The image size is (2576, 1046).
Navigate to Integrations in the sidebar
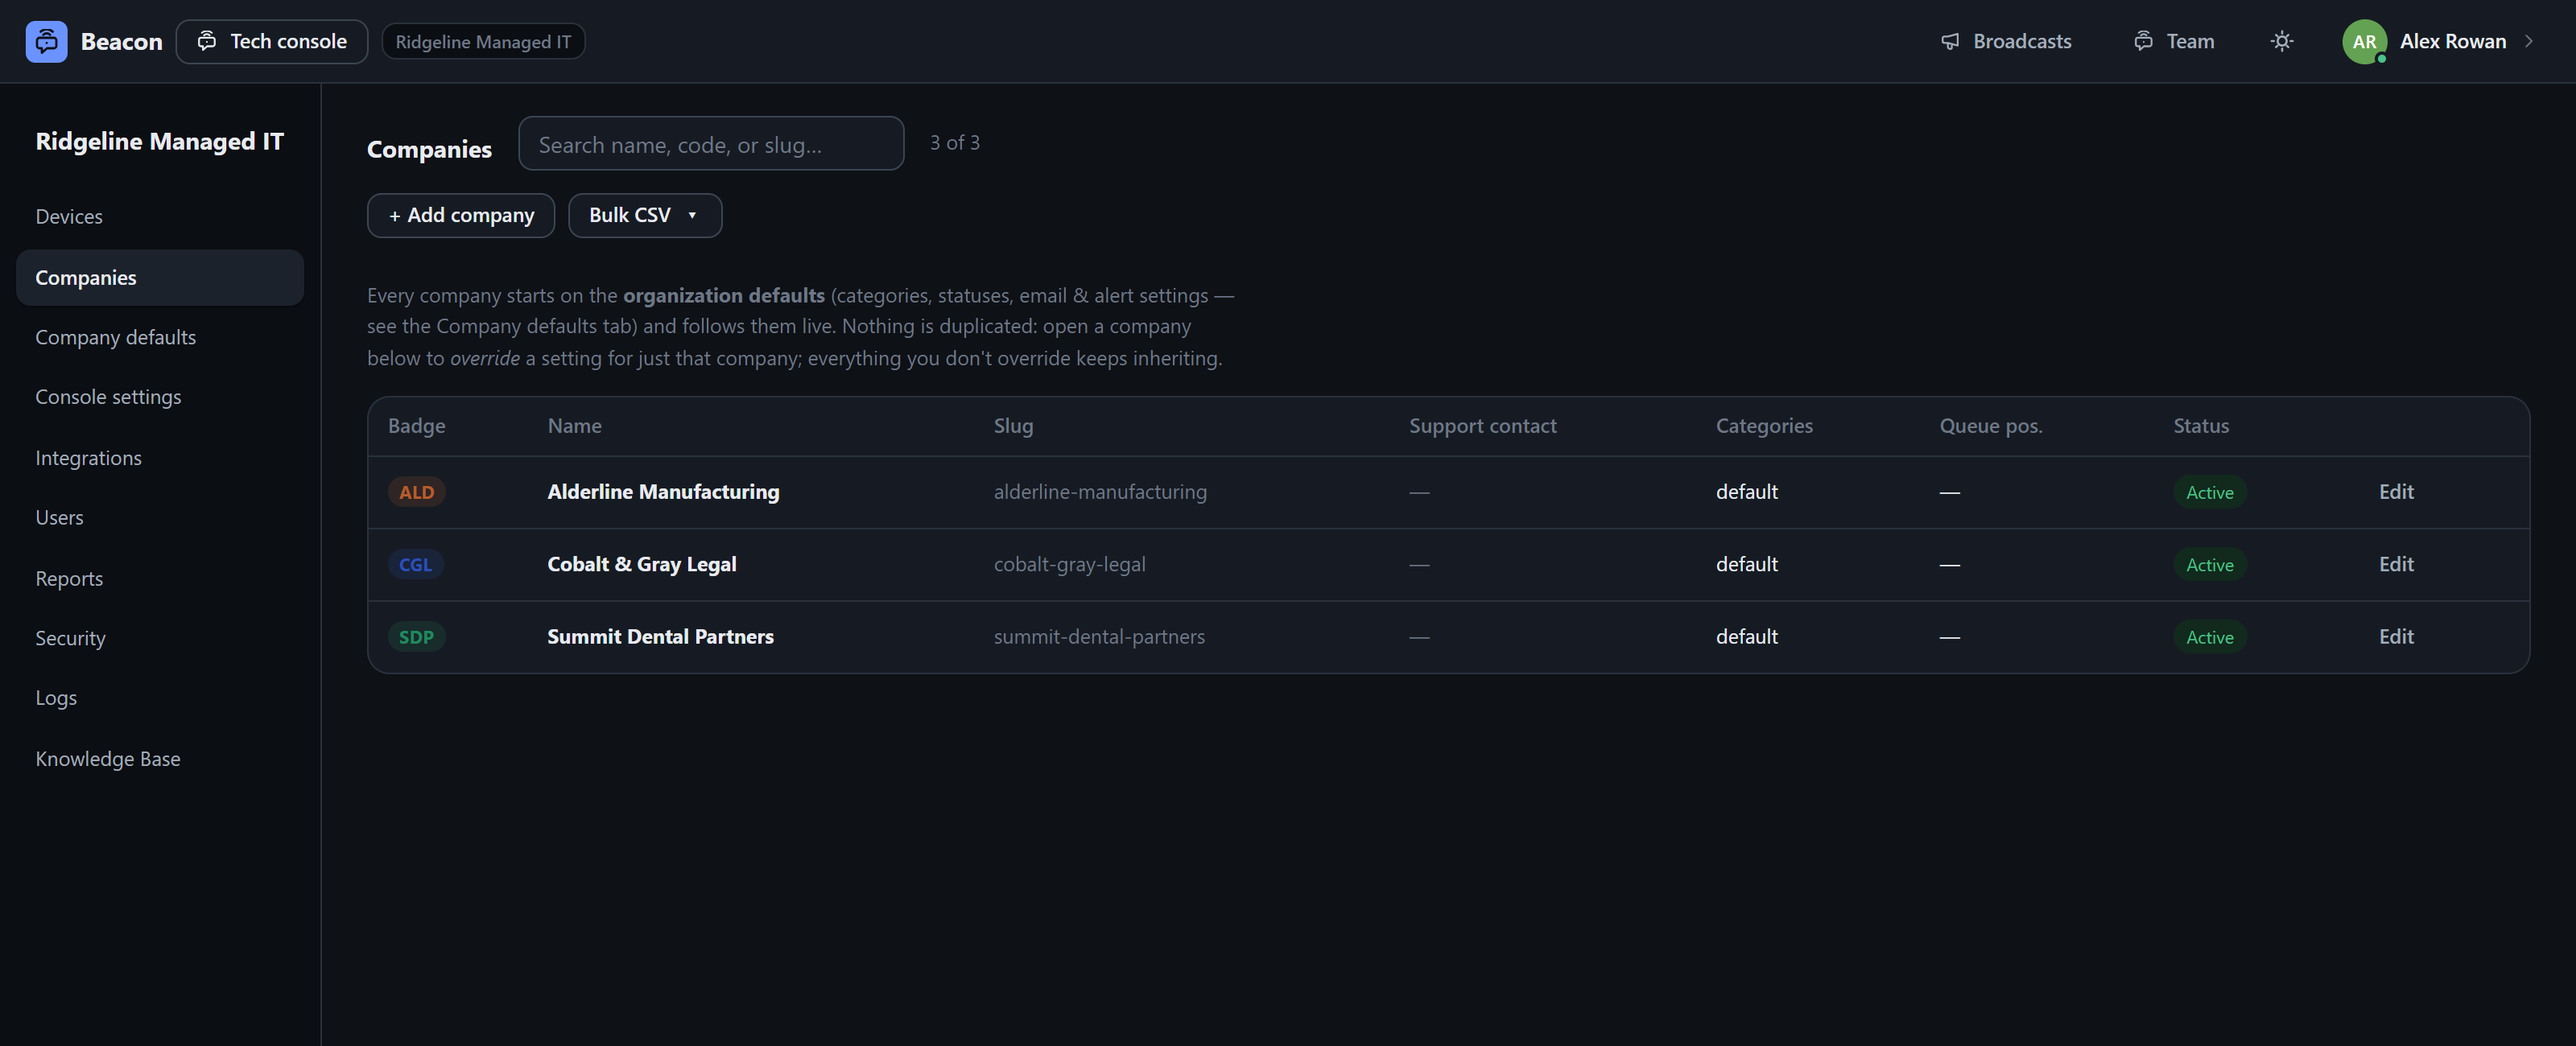[x=160, y=457]
